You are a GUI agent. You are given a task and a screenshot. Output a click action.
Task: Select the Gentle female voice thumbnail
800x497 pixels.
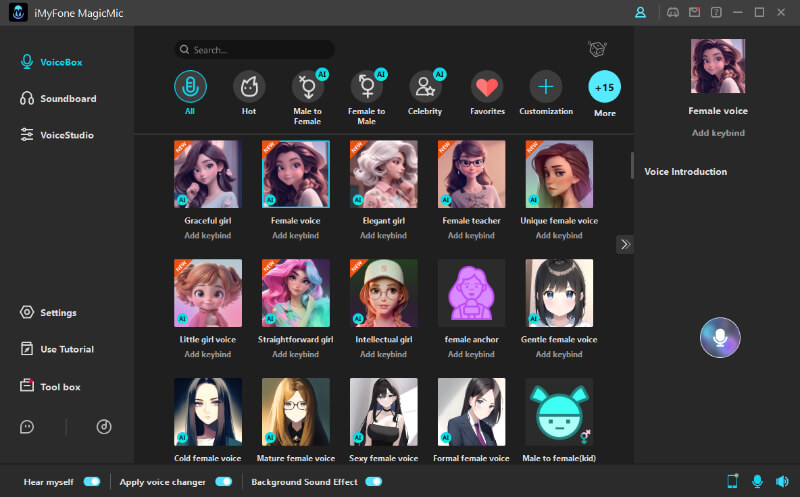(x=559, y=293)
